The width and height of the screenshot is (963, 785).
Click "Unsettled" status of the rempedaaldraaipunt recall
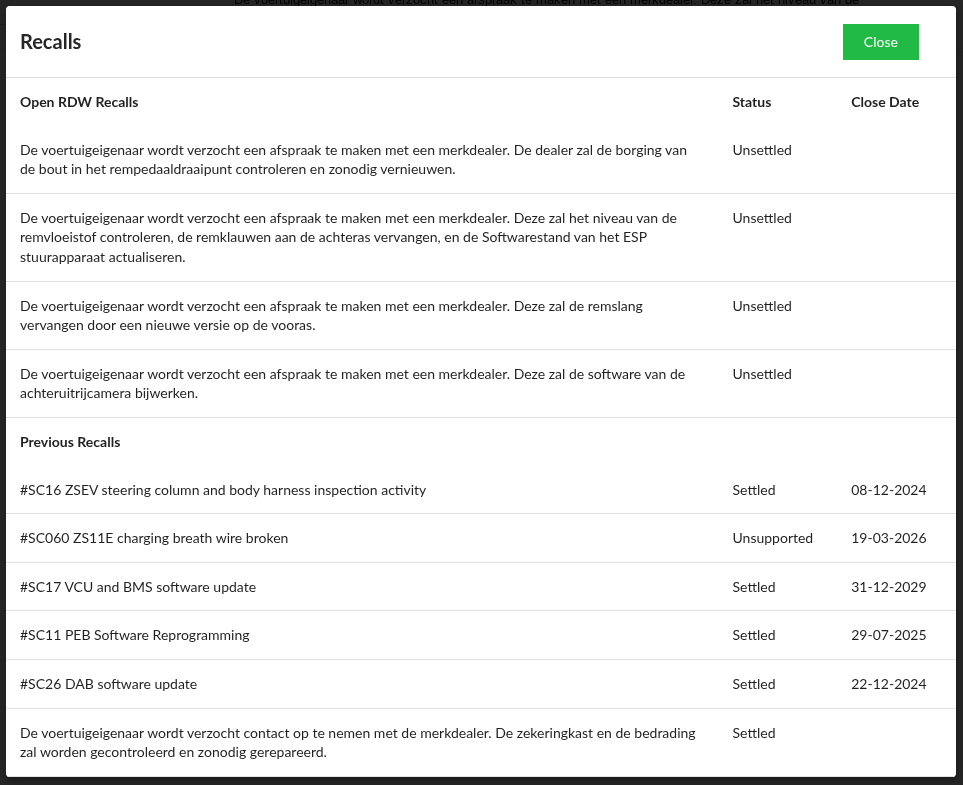[762, 150]
